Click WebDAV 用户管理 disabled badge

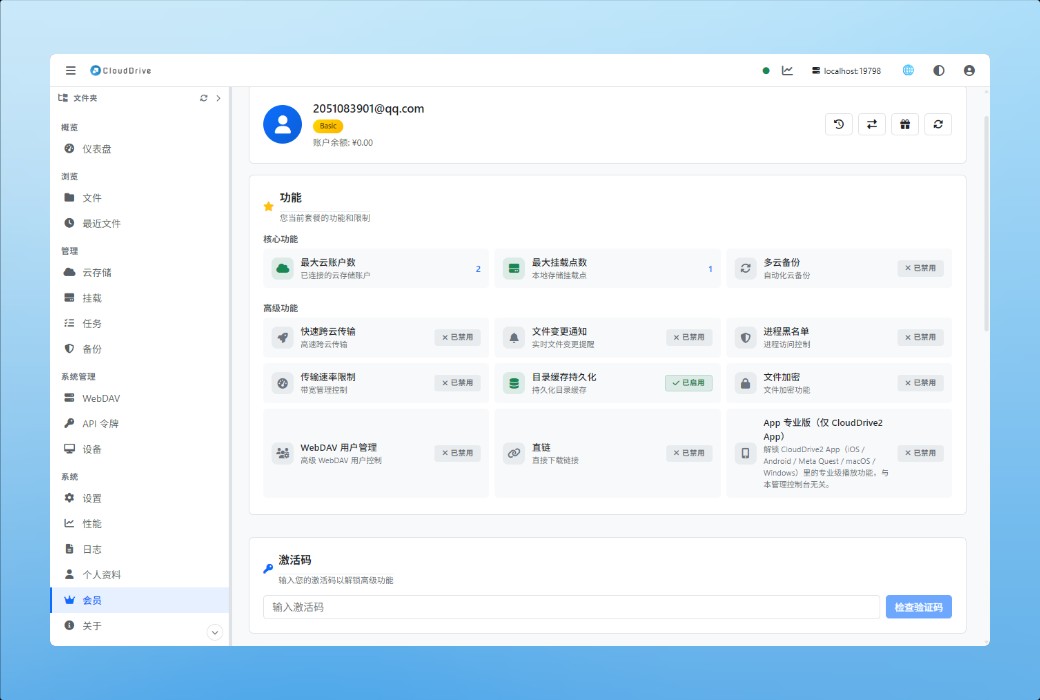(458, 453)
